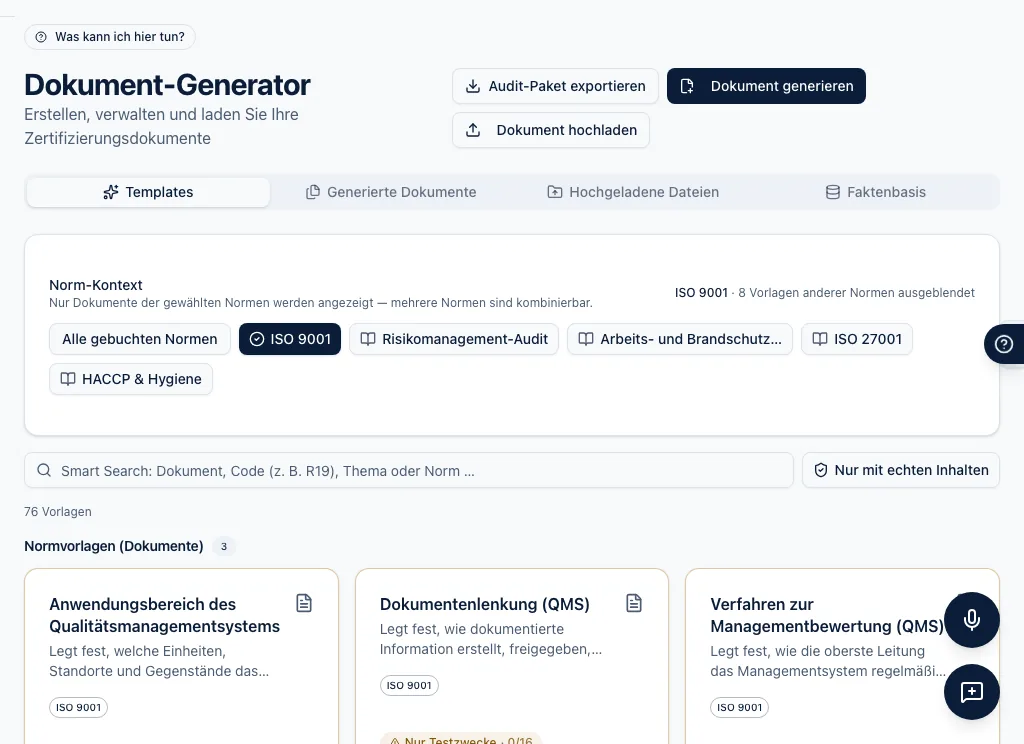The image size is (1024, 744).
Task: Click the folder icon on Hochgeladene Dateien tab
Action: [554, 192]
